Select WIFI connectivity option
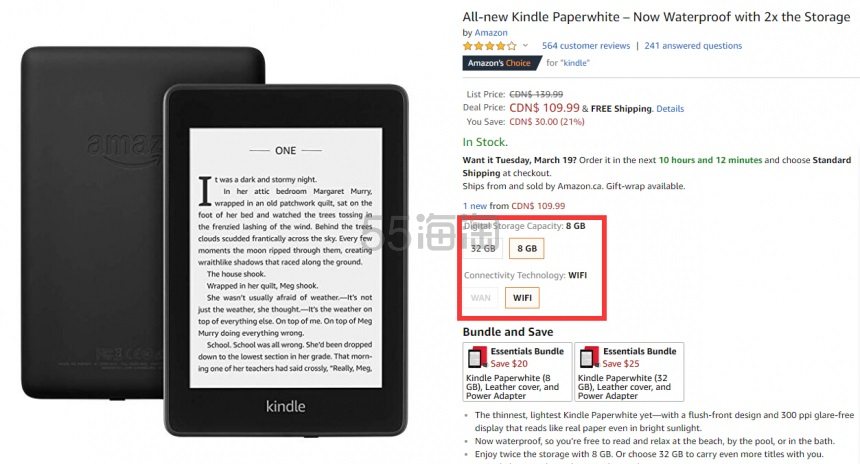860x464 pixels. tap(522, 298)
